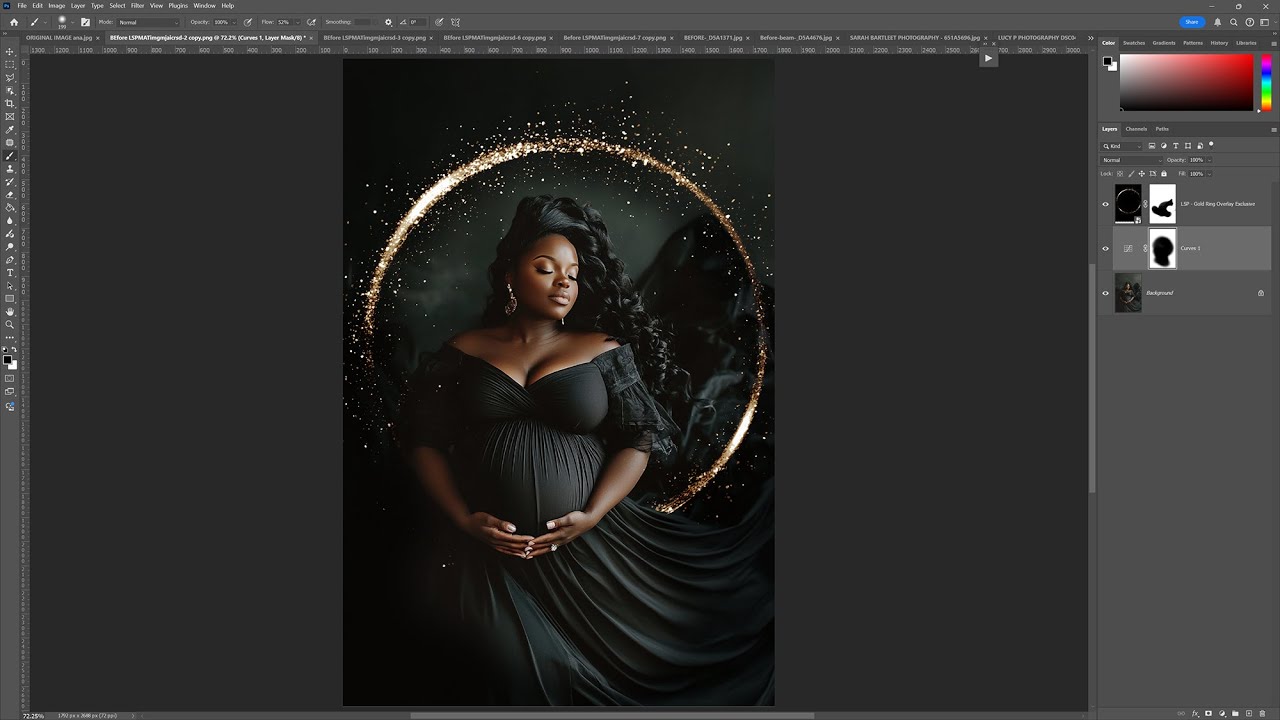
Task: Click the play button above canvas
Action: (x=988, y=58)
